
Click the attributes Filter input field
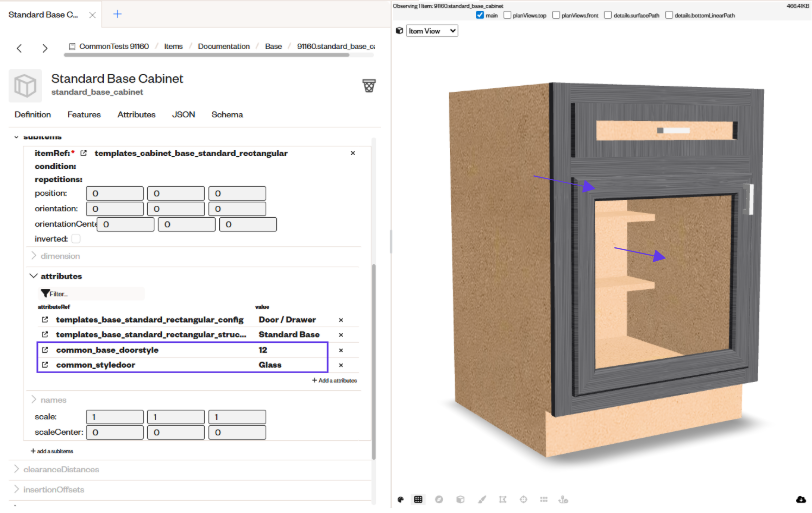[x=92, y=294]
